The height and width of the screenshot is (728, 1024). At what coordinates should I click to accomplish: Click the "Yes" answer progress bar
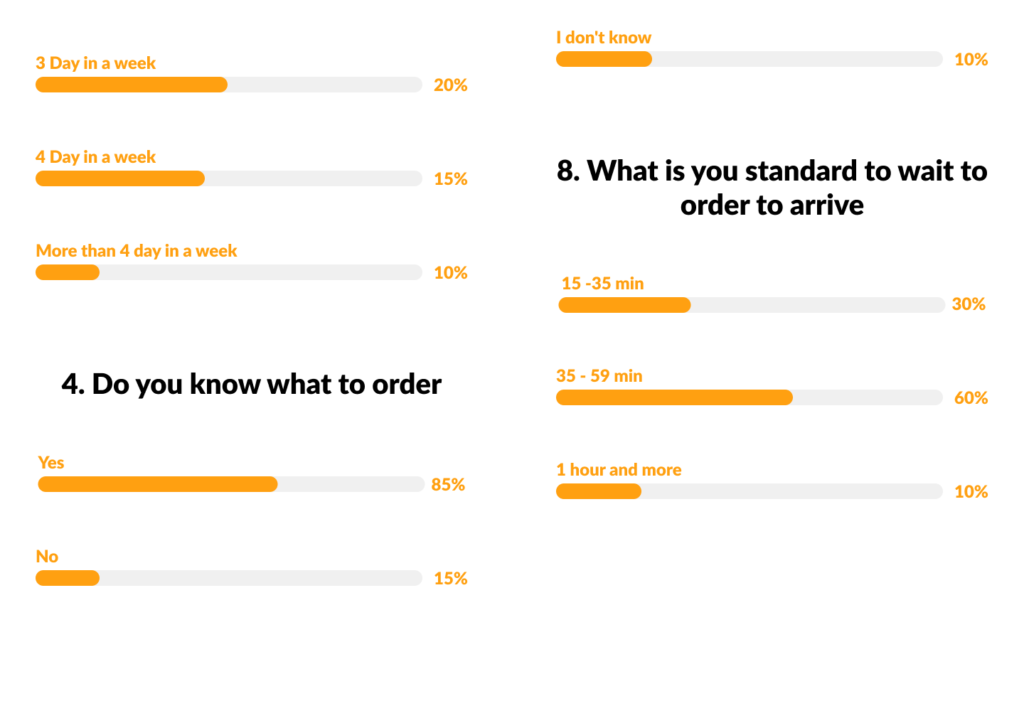point(231,484)
